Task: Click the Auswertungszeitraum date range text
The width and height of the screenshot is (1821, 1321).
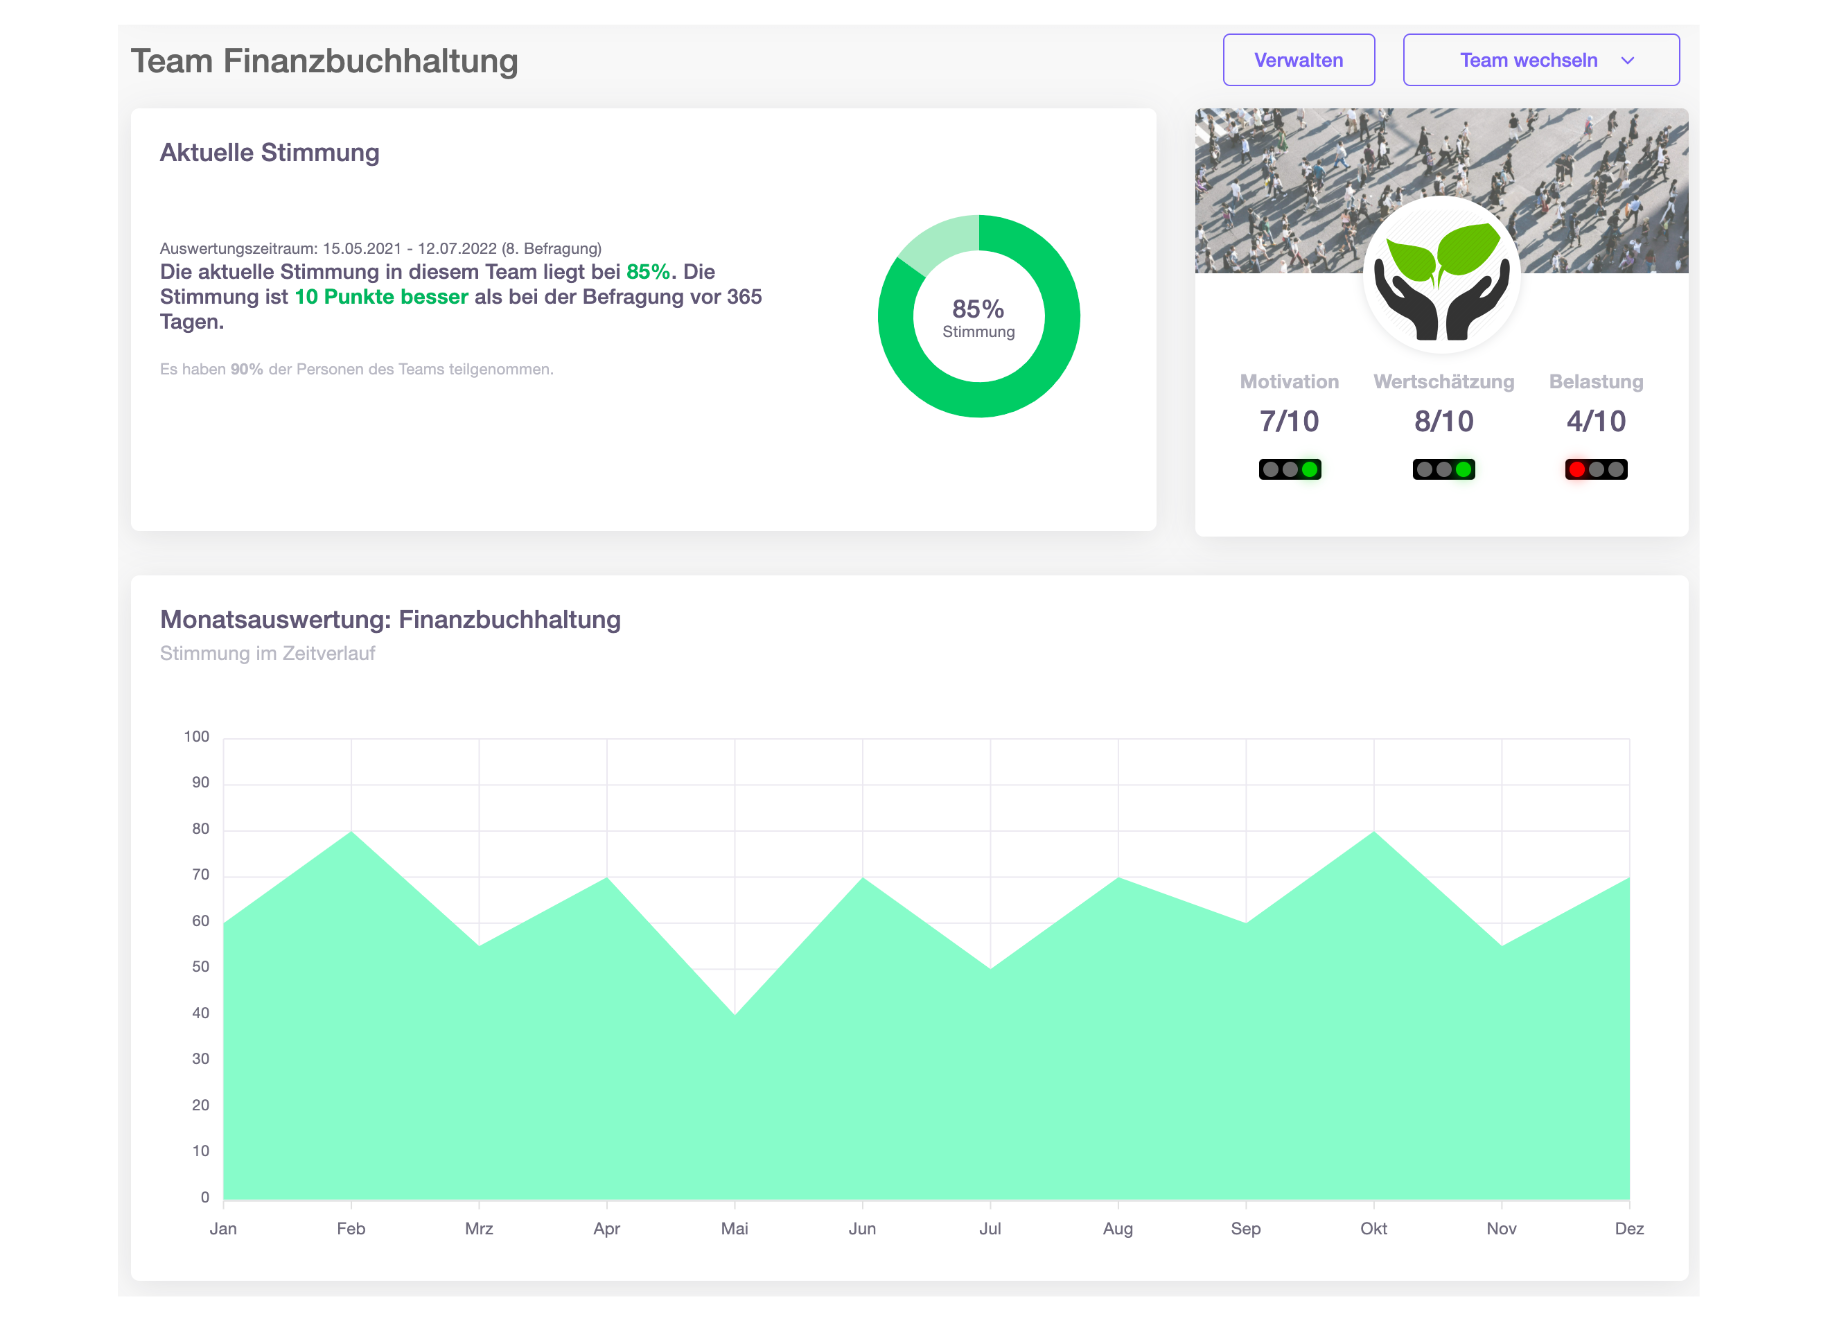Action: [x=380, y=248]
